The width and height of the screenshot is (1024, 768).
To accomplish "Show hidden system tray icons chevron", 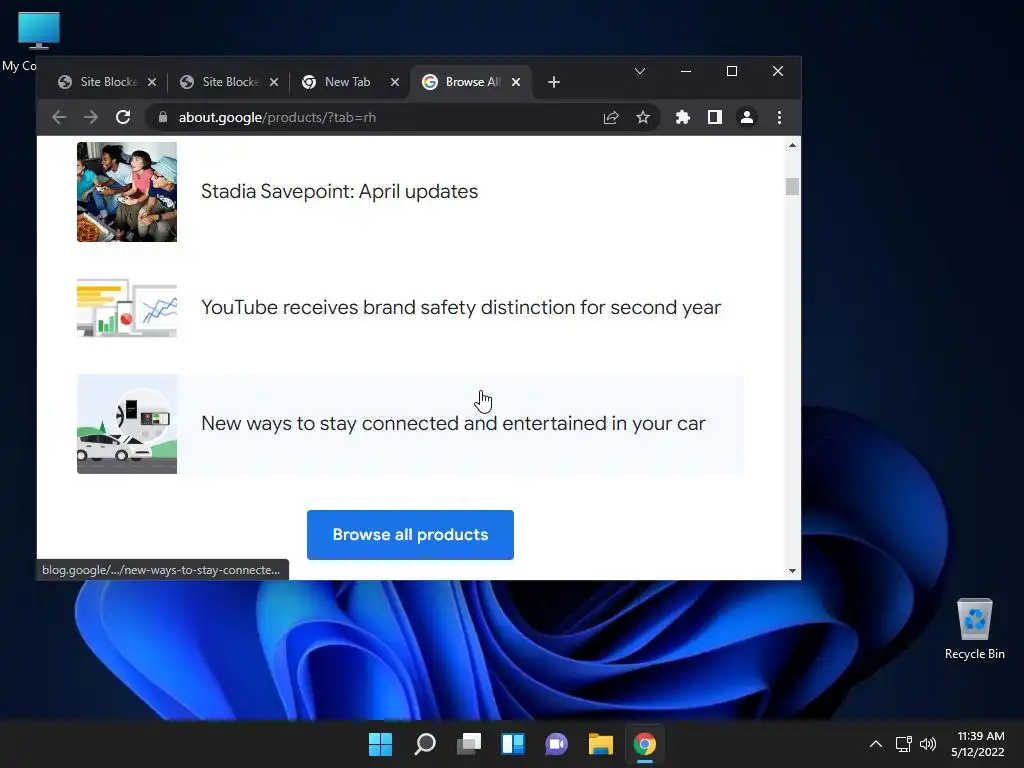I will [x=876, y=744].
